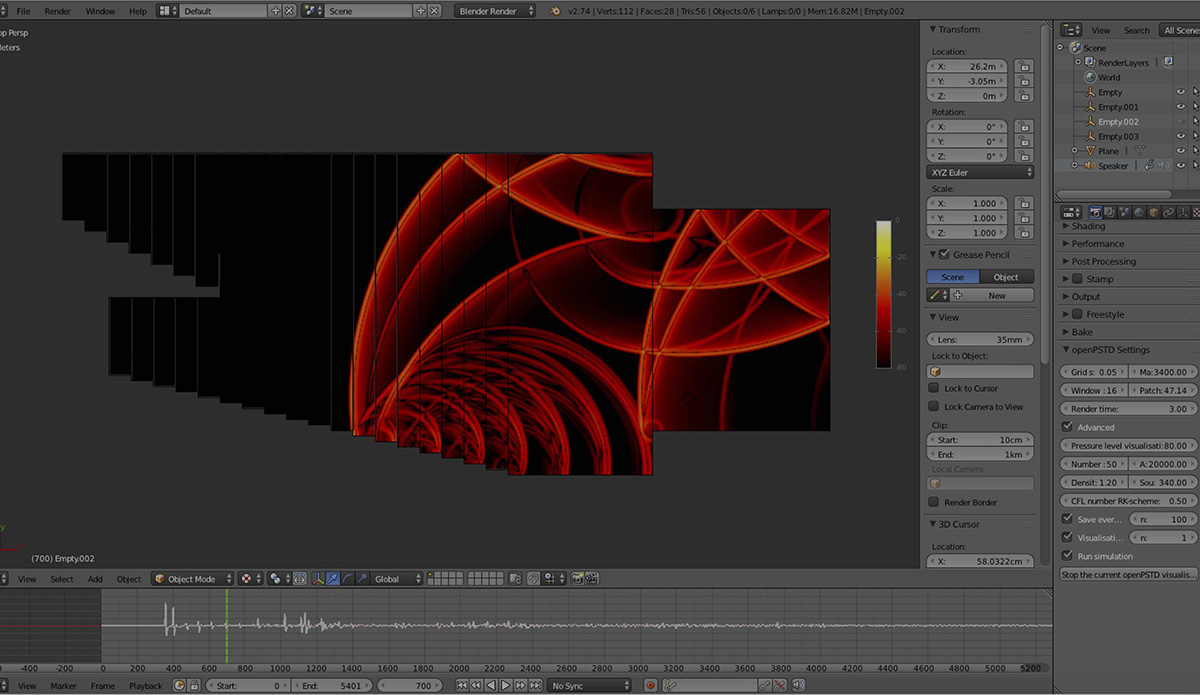This screenshot has width=1200, height=695.
Task: Click the New grease pencil layer button
Action: (x=991, y=296)
